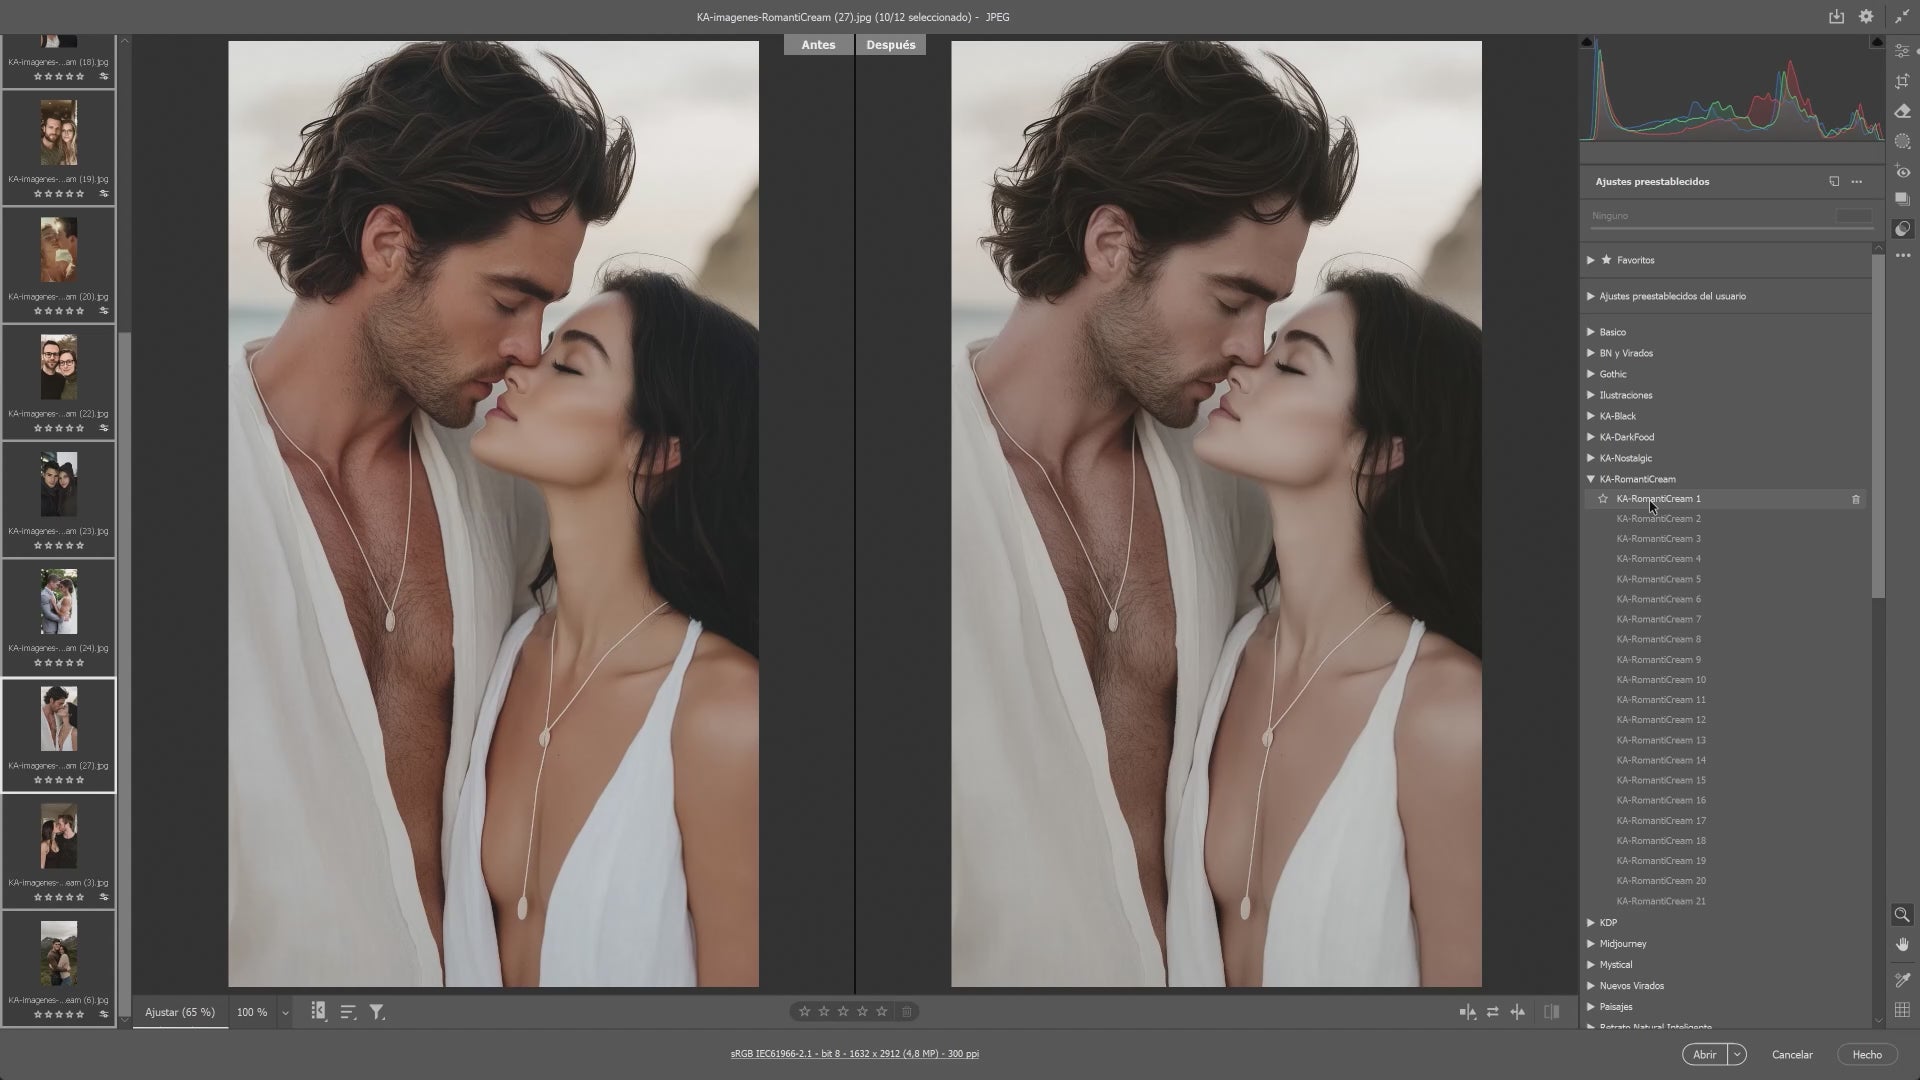Image resolution: width=1920 pixels, height=1080 pixels.
Task: Select the red eye removal tool
Action: click(1902, 172)
